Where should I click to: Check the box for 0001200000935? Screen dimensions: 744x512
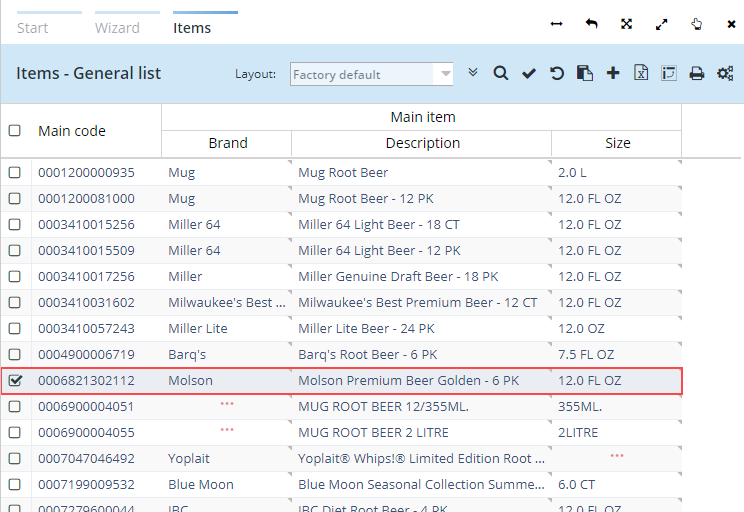(15, 172)
